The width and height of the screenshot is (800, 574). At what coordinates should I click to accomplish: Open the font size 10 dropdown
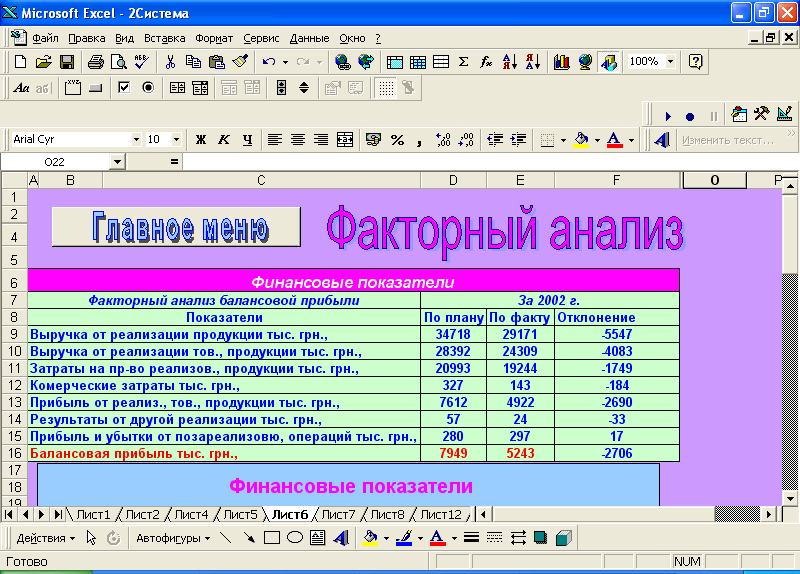176,139
